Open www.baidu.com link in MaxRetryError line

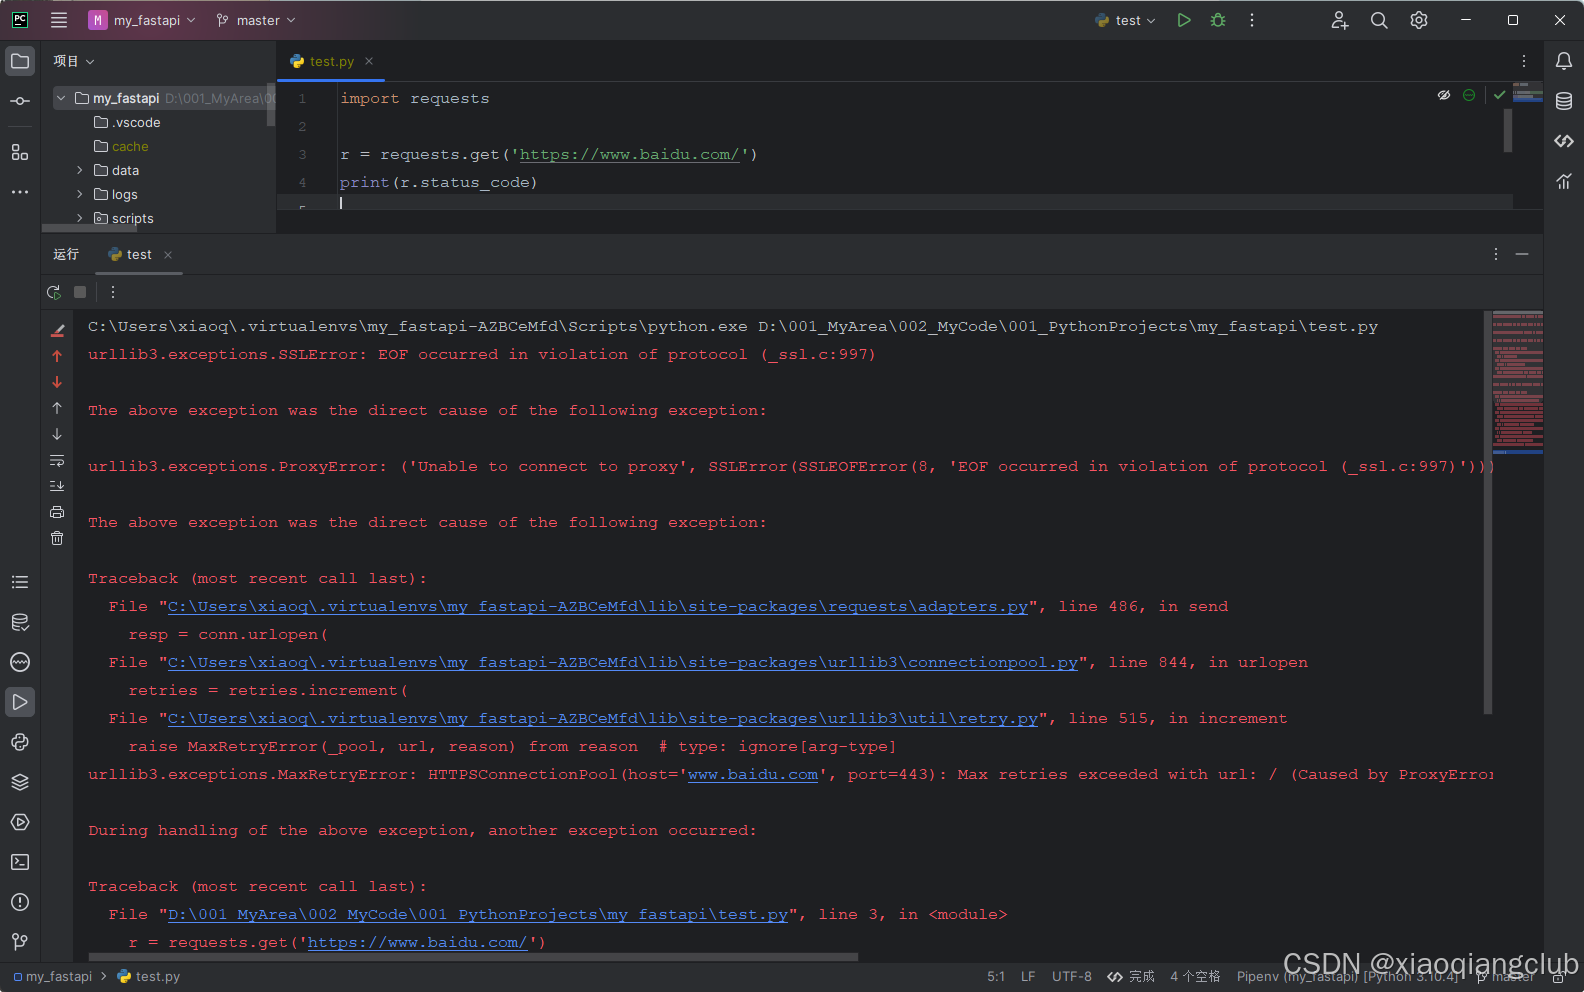tap(753, 775)
